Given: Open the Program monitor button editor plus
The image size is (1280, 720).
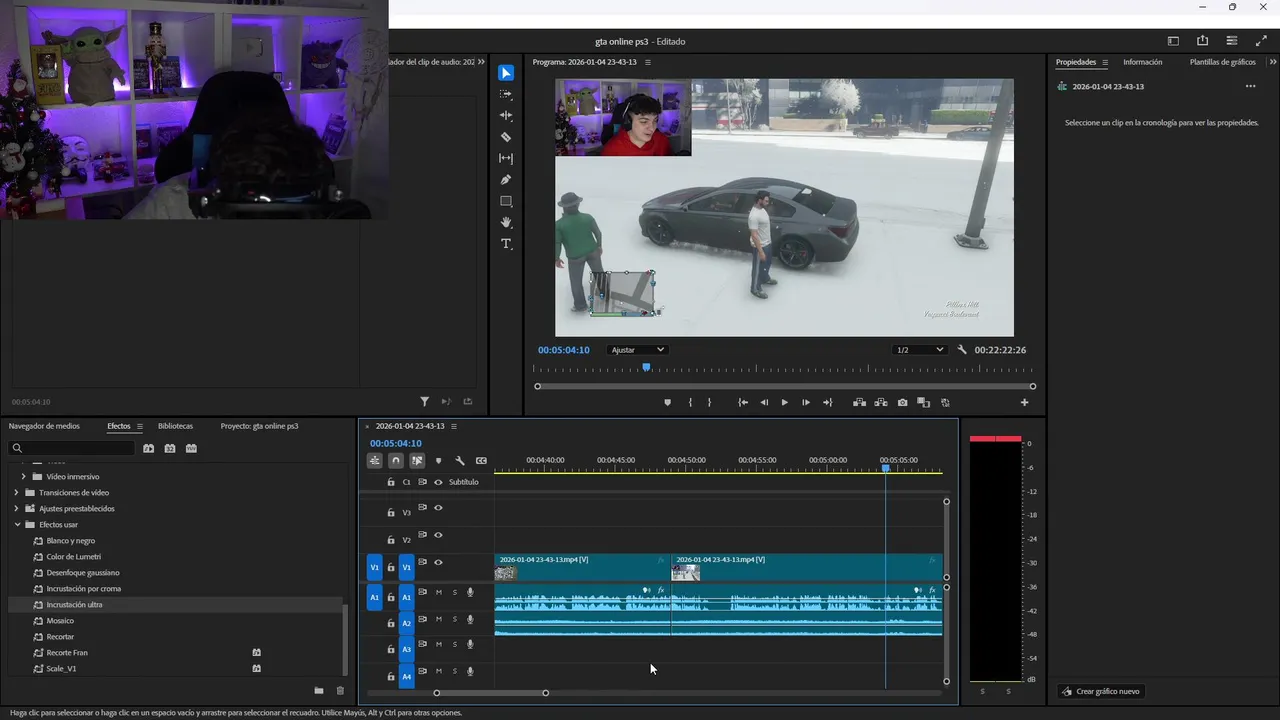Looking at the screenshot, I should (x=1024, y=403).
